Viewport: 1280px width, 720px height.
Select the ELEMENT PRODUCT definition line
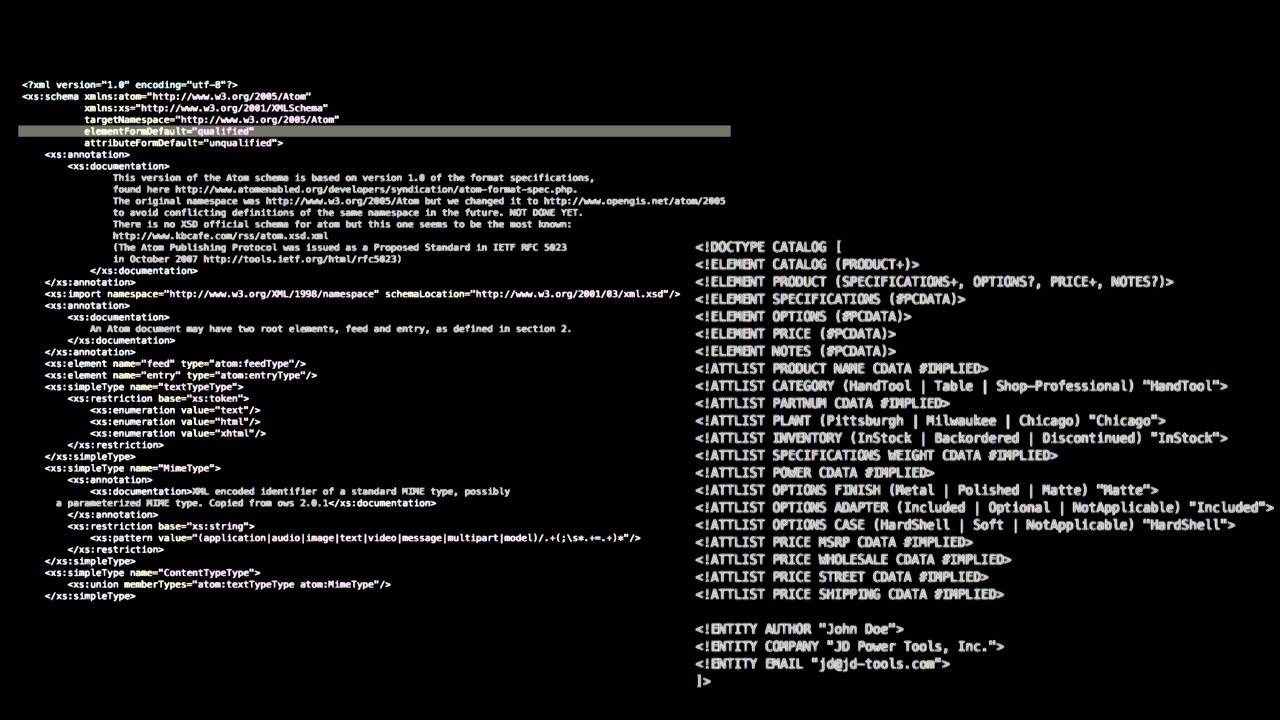coord(934,282)
